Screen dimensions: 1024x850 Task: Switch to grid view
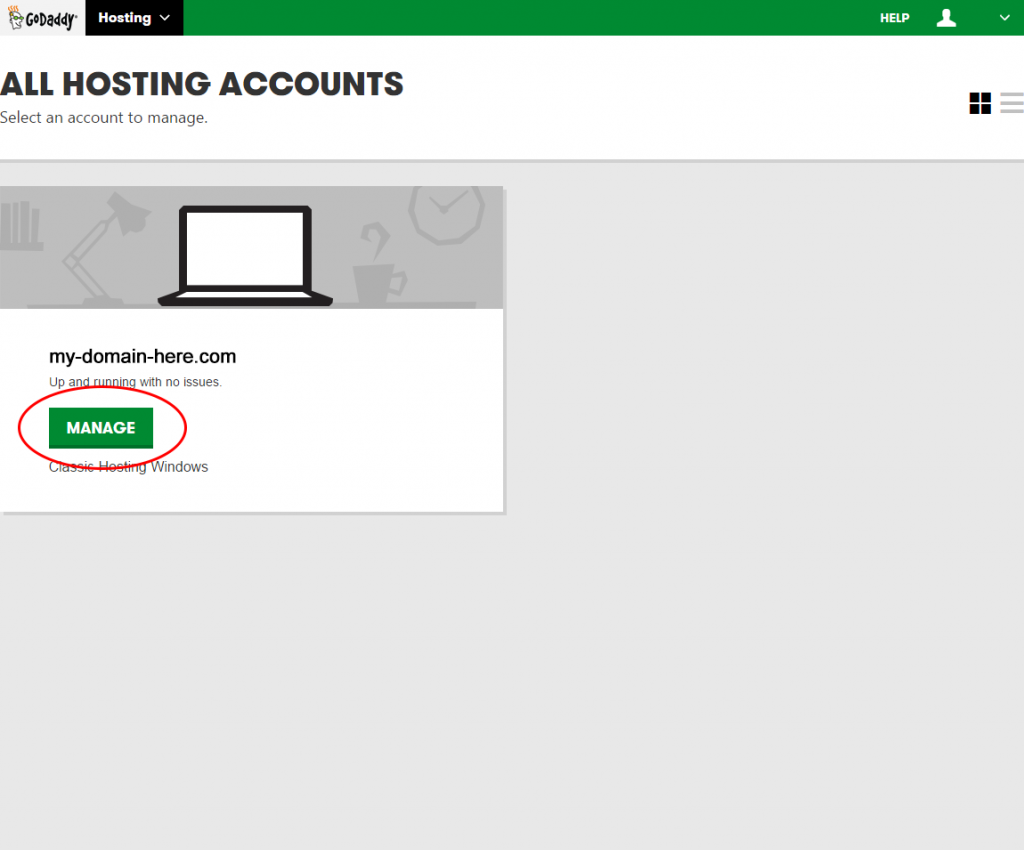point(980,103)
